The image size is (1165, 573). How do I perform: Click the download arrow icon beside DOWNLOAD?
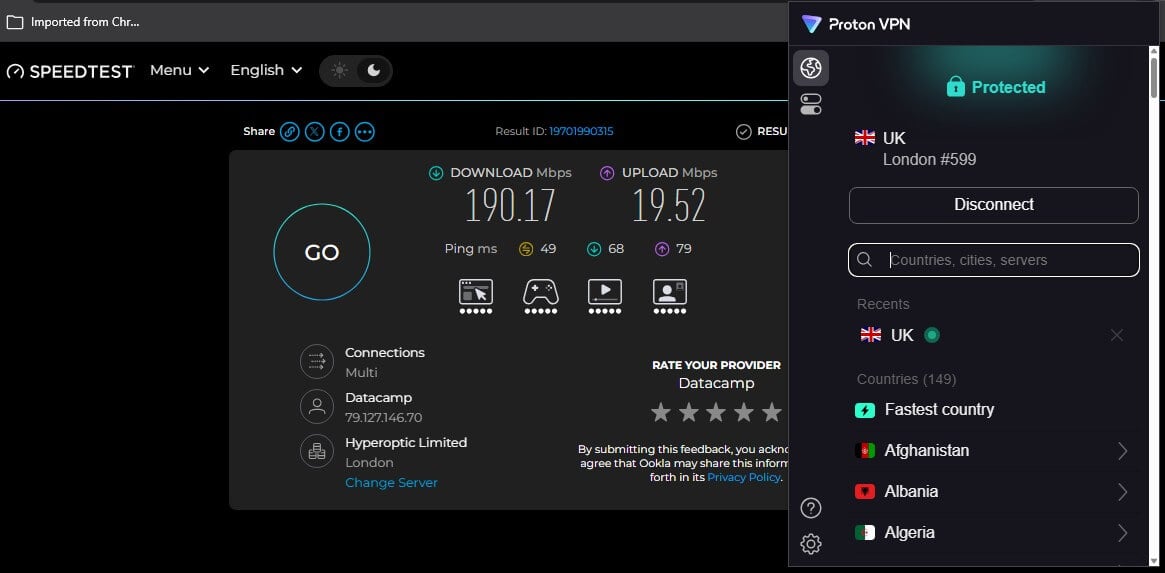pyautogui.click(x=436, y=173)
